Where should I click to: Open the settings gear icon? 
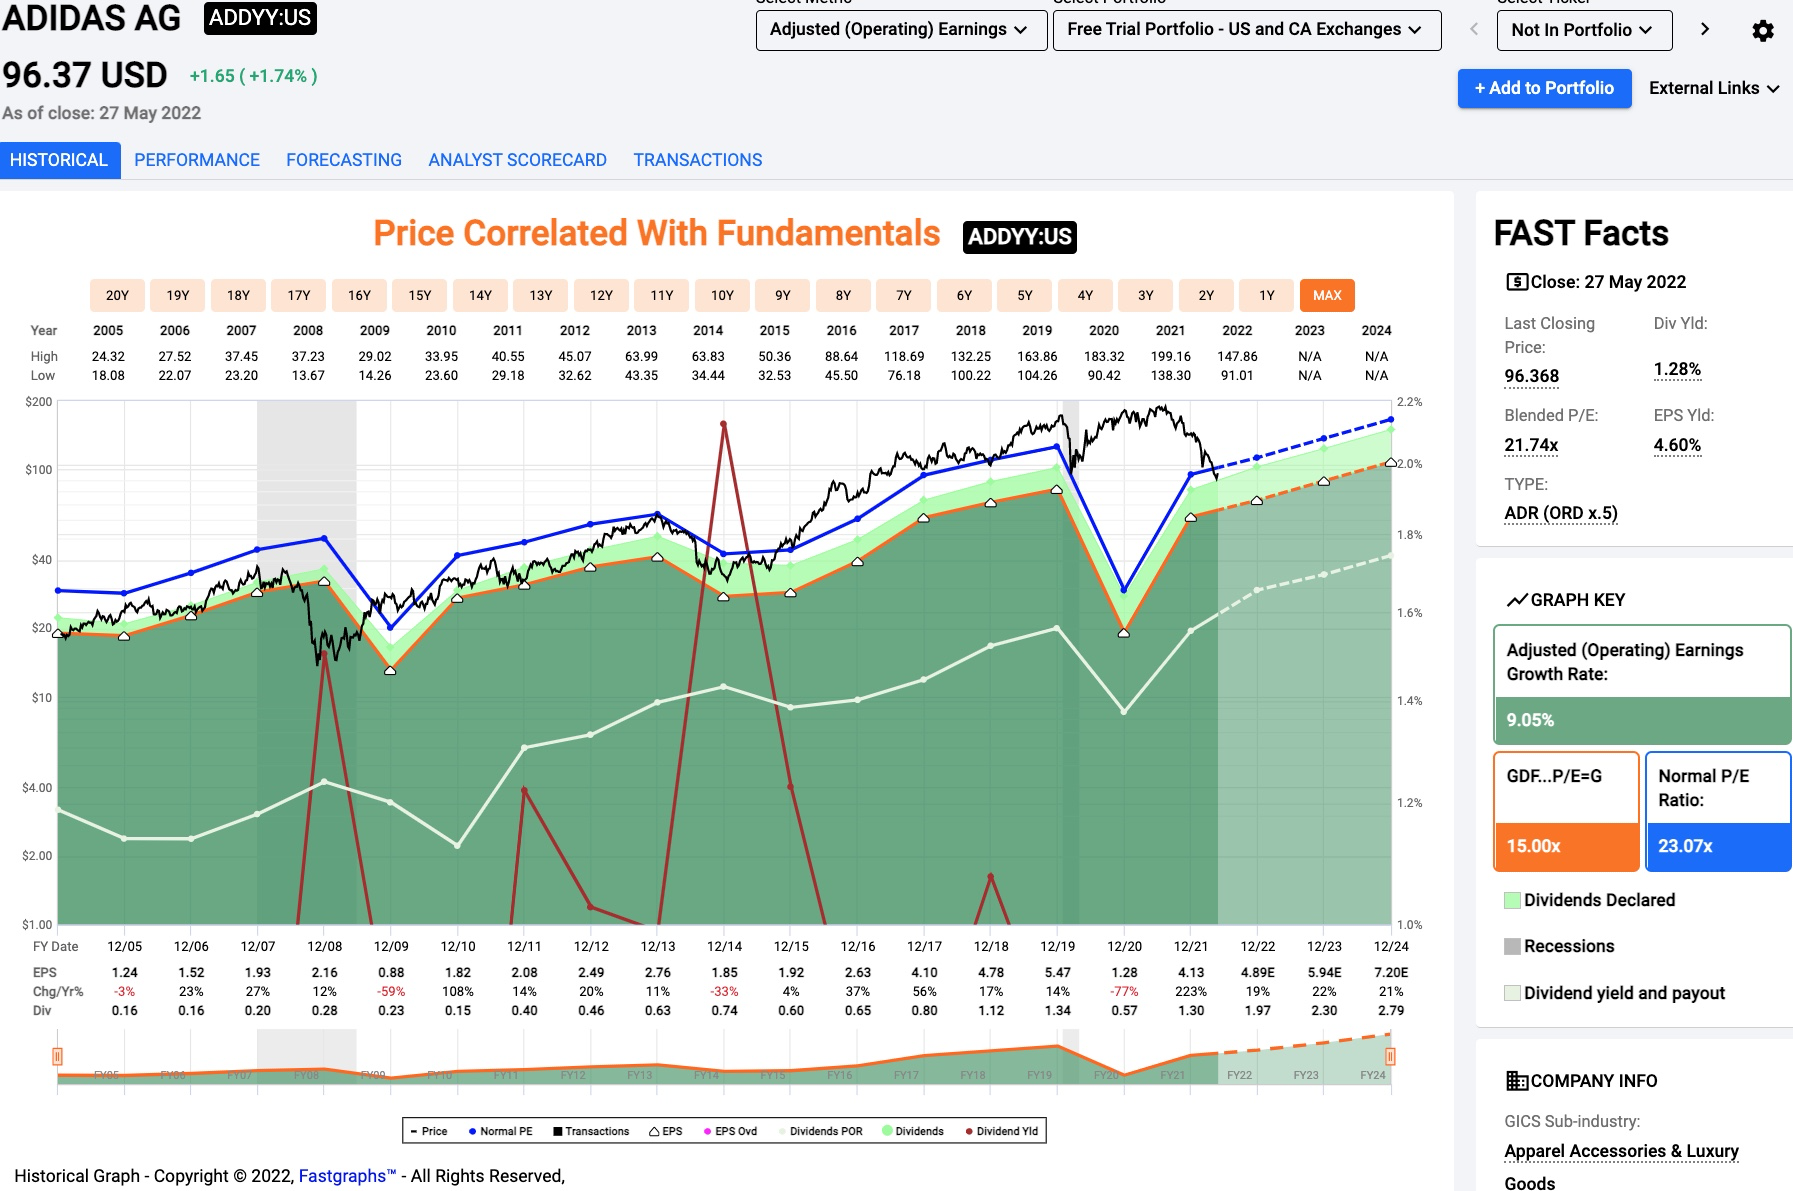[x=1763, y=30]
